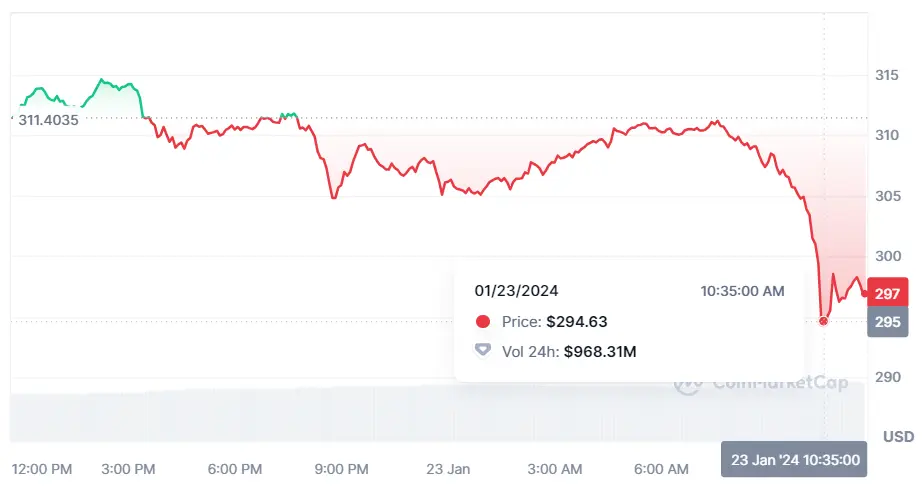The height and width of the screenshot is (495, 924).
Task: Click the gray 295 crosshair price tag
Action: (888, 322)
